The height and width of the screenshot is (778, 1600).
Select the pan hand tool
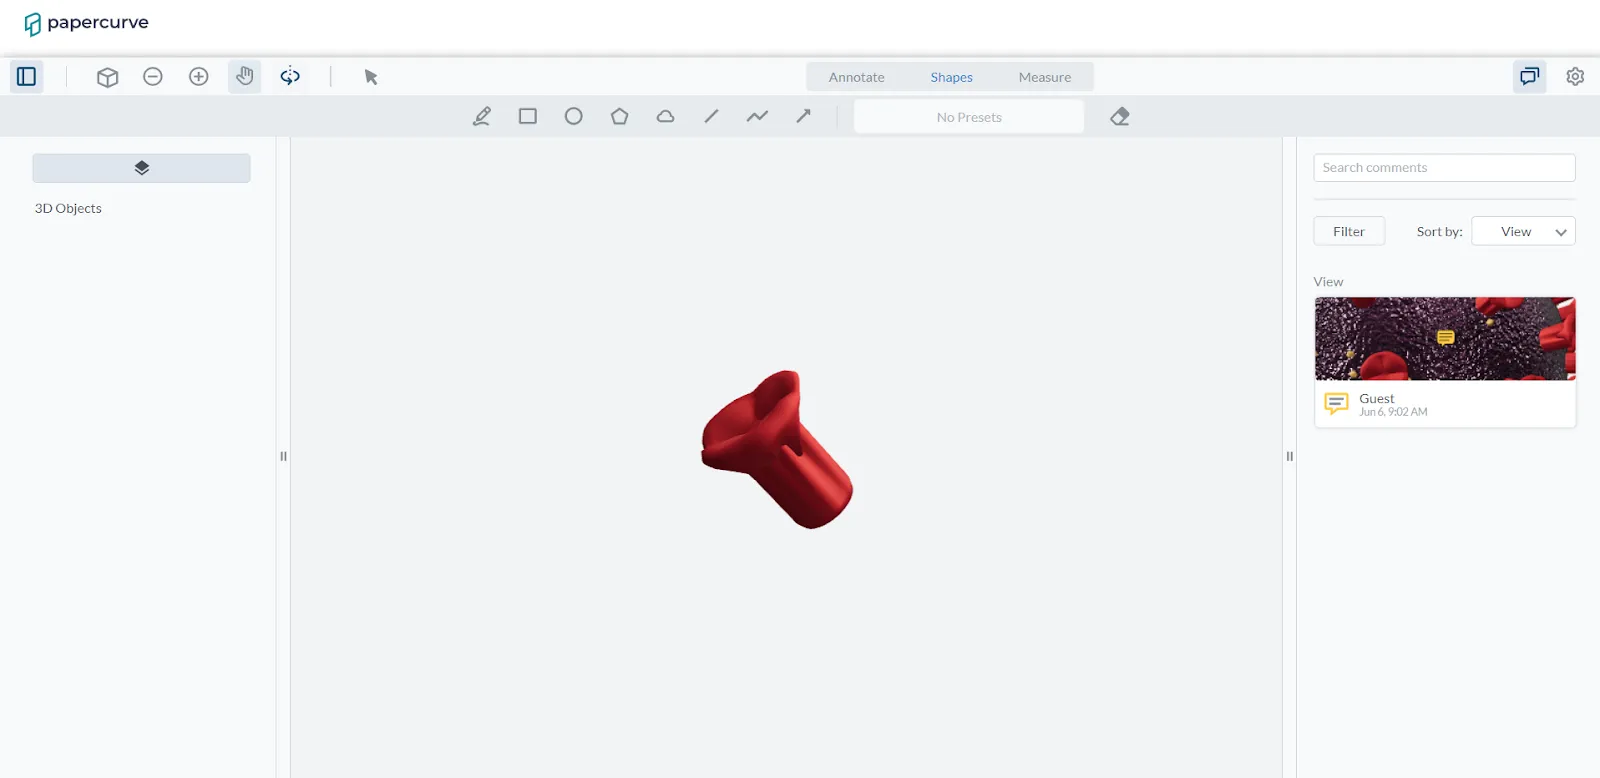[245, 77]
